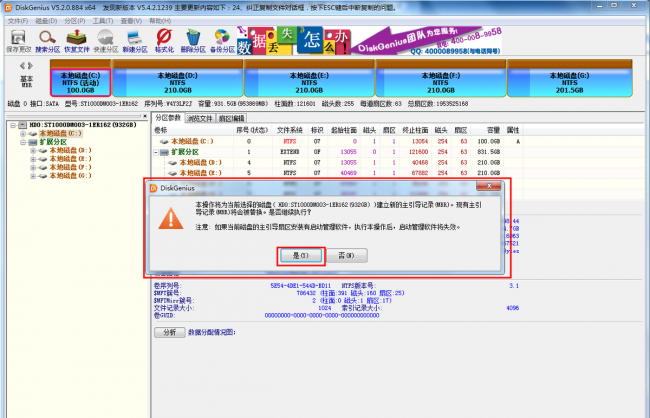This screenshot has width=650, height=418.
Task: Click the orange warning triangle in the dialog
Action: tap(171, 219)
